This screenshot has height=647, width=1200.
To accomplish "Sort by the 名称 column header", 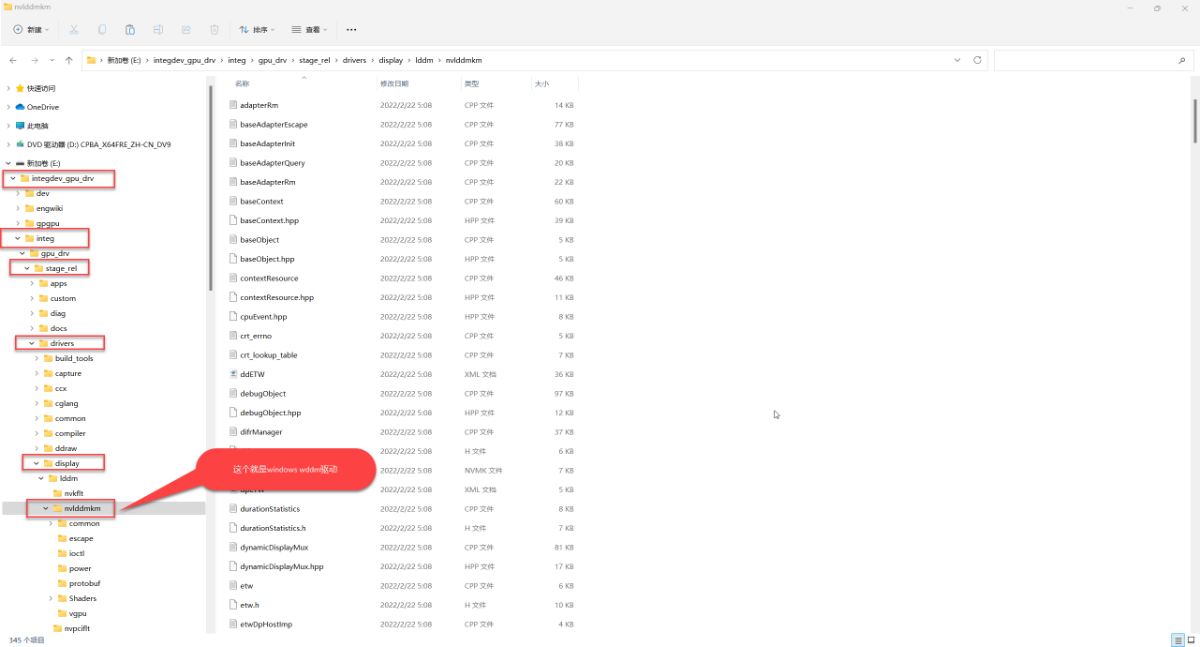I will (x=242, y=84).
